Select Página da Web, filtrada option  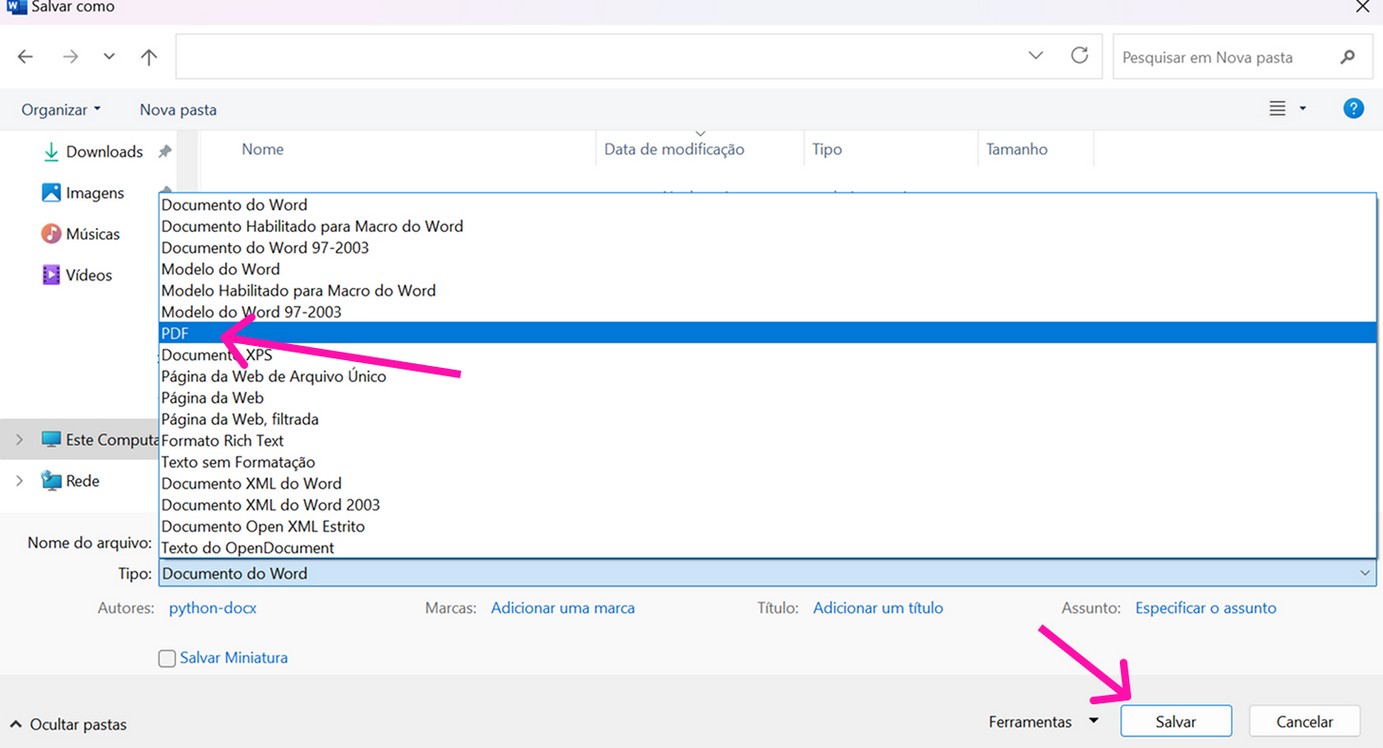coord(767,419)
